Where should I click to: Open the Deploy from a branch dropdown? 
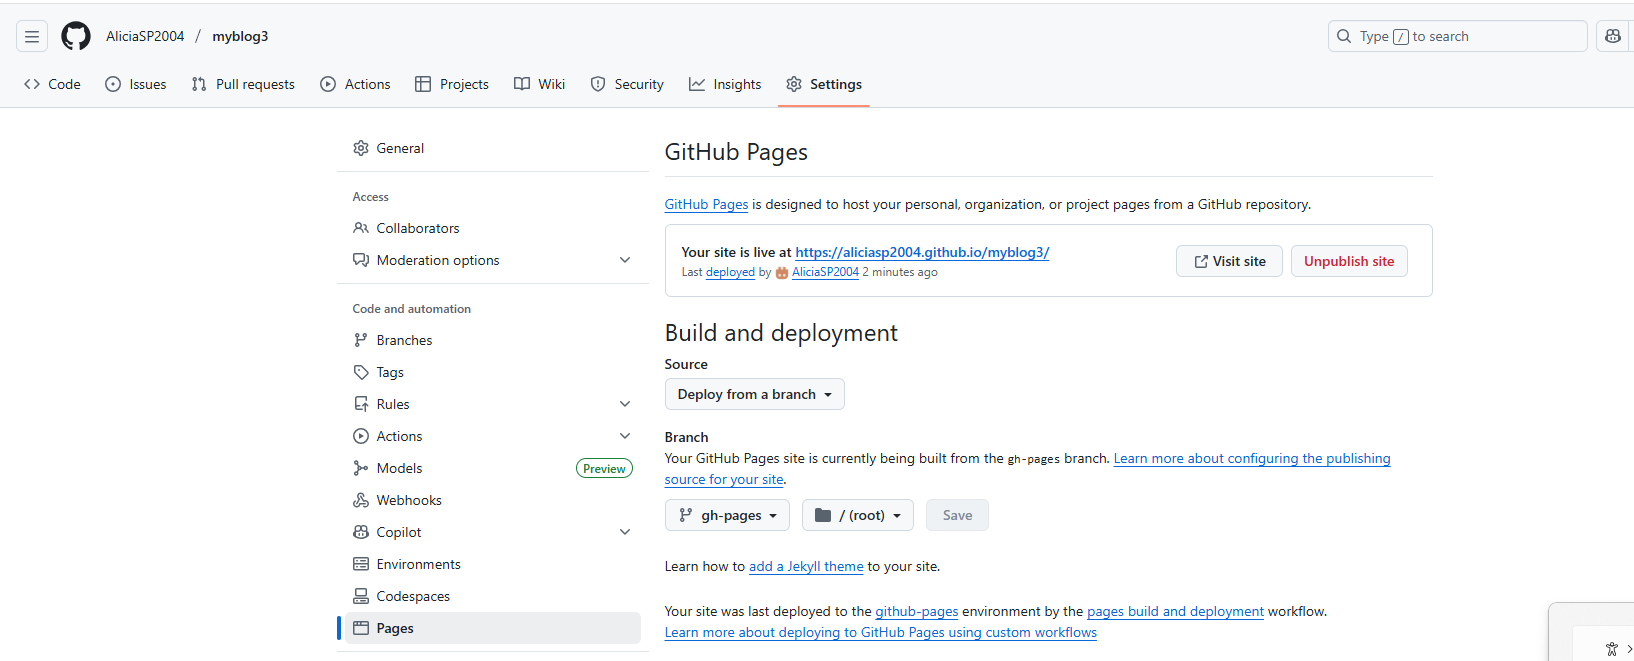(754, 394)
